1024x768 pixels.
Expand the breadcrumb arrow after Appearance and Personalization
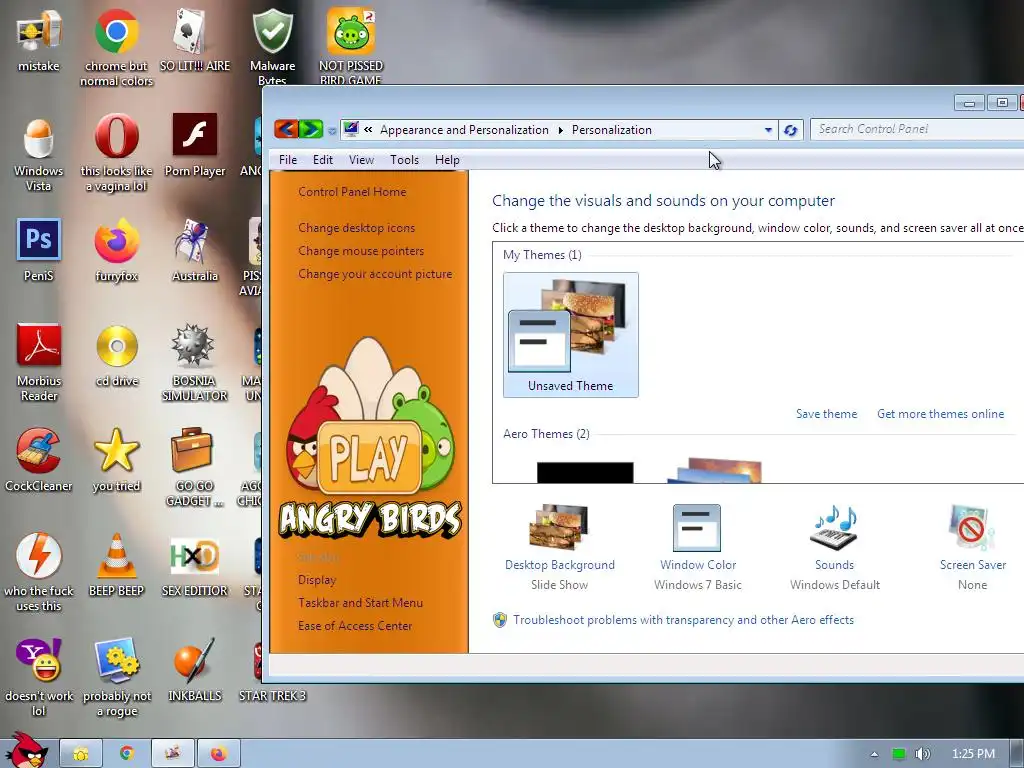tap(560, 130)
